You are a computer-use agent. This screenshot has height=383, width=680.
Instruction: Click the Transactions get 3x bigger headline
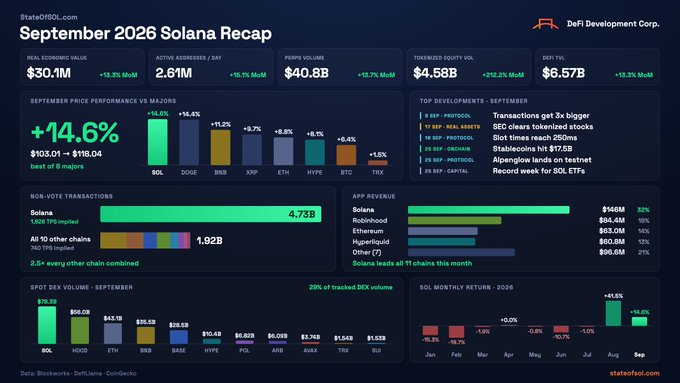(541, 116)
